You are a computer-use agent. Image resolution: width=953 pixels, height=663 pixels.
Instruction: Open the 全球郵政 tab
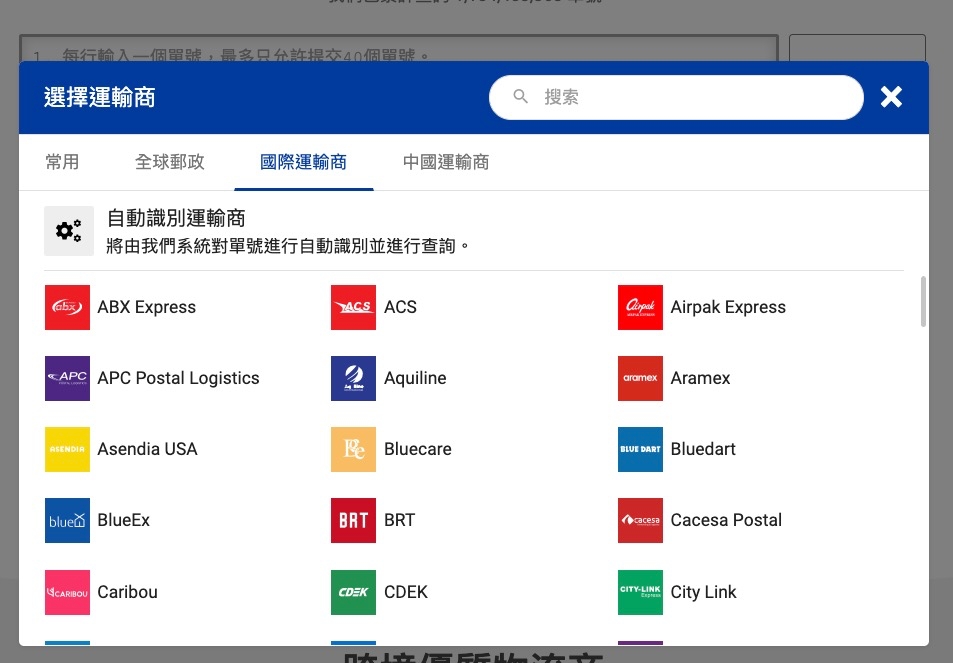[x=170, y=162]
